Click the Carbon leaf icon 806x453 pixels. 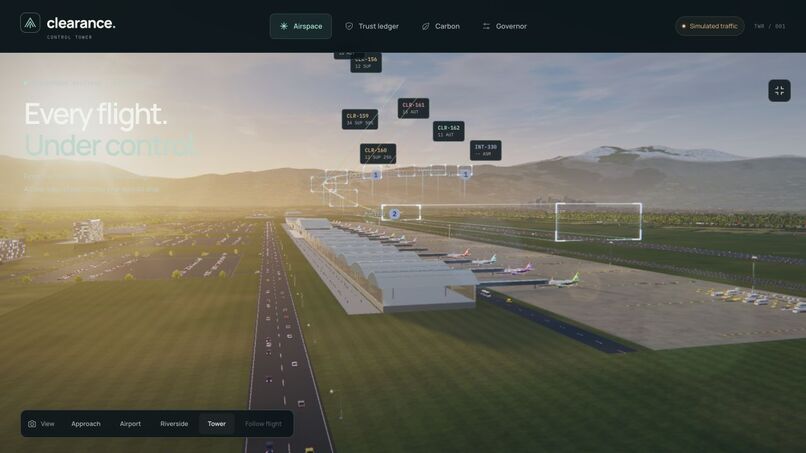click(x=426, y=26)
